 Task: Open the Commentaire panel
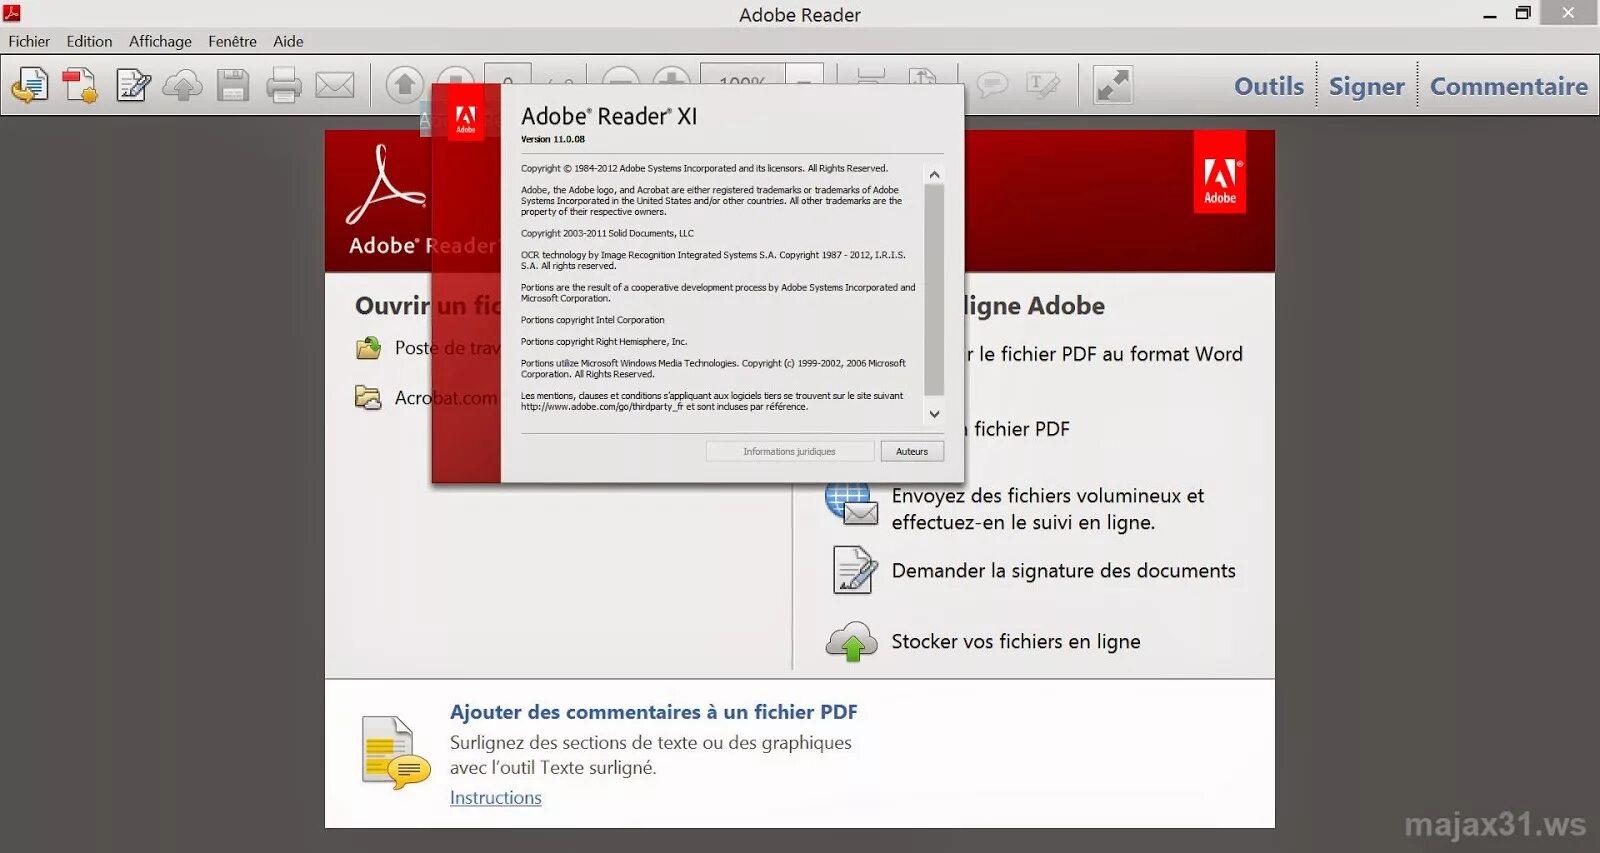coord(1508,86)
